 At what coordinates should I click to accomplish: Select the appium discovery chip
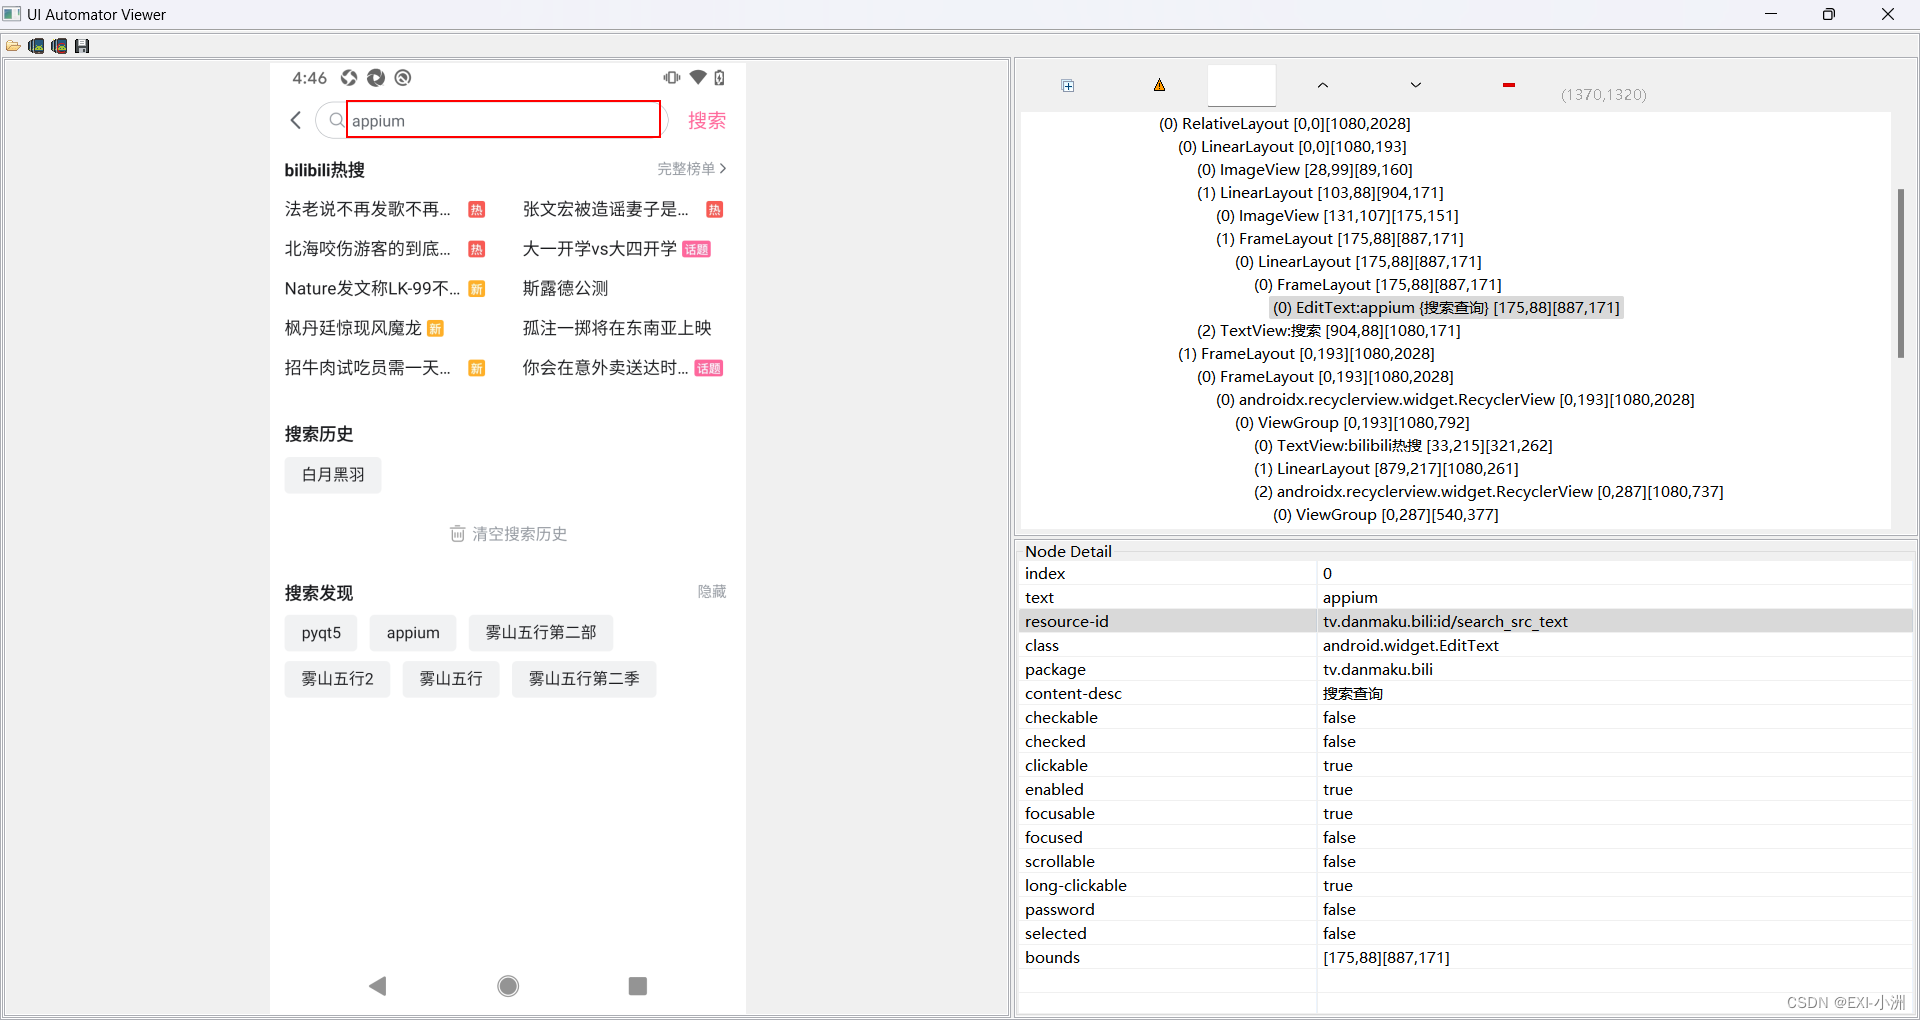click(413, 633)
